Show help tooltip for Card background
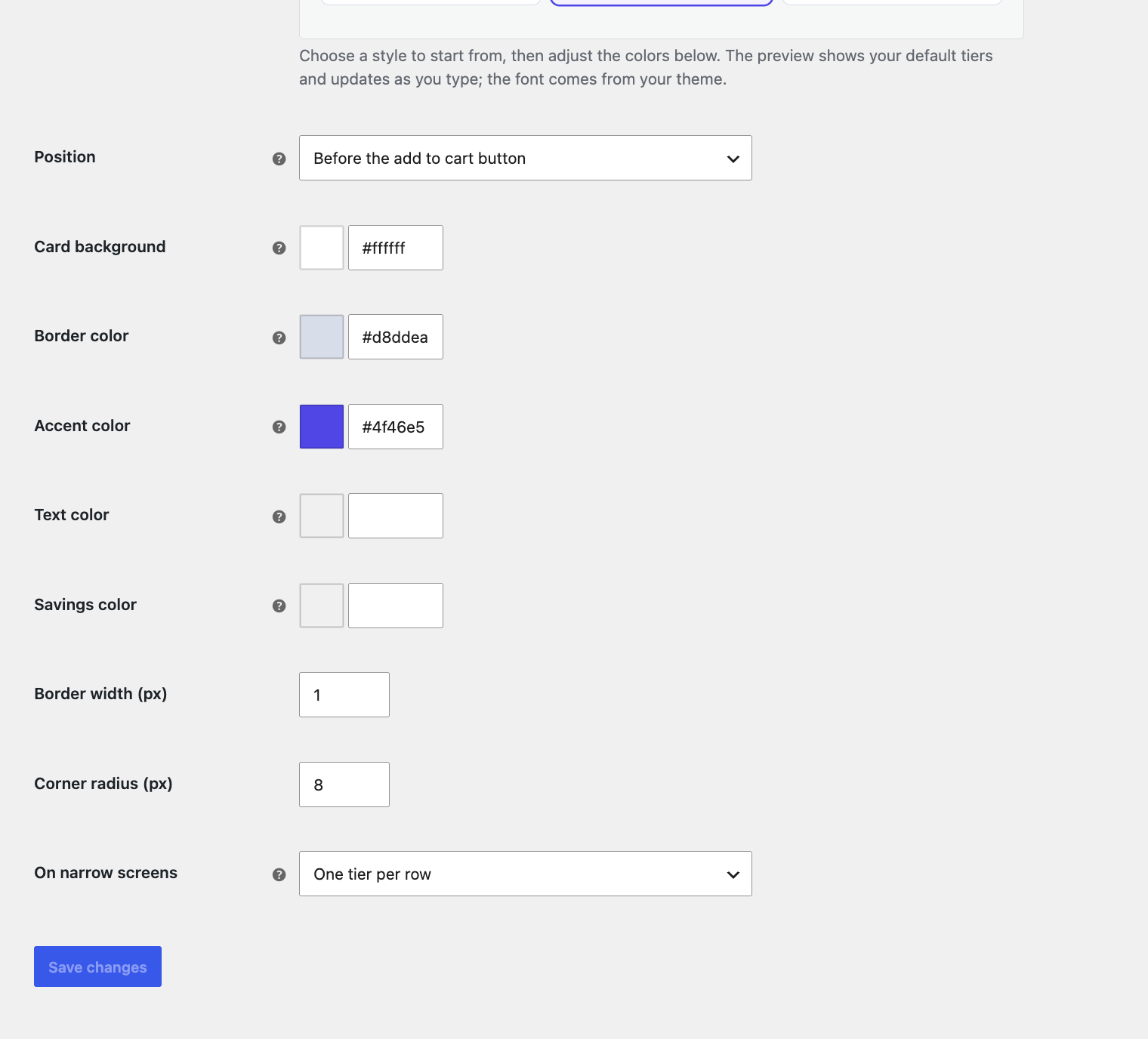1148x1039 pixels. 279,248
